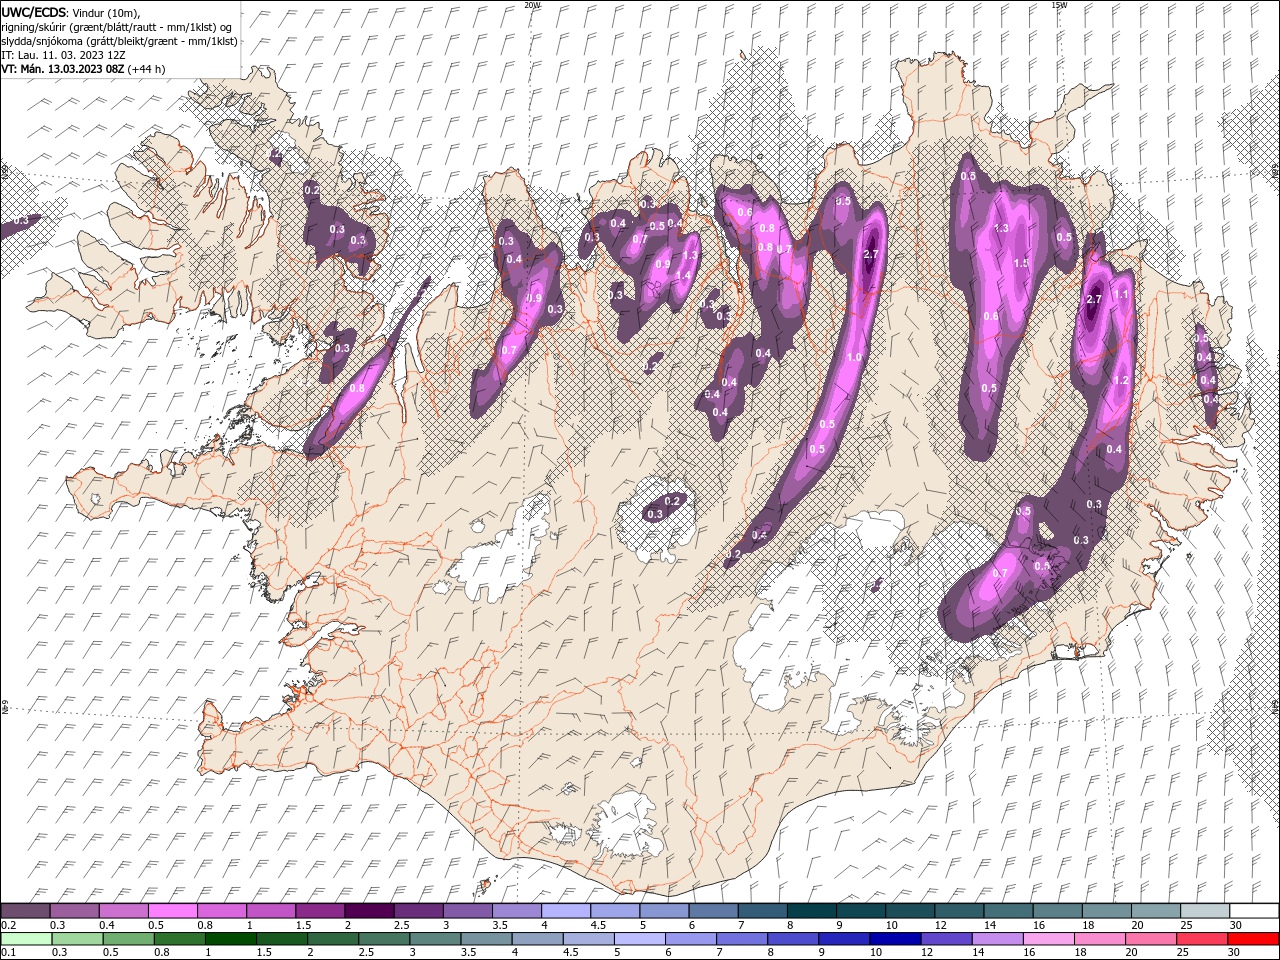Select the 'IT: Lau. 11. 03. 2023 12Z' line
This screenshot has height=960, width=1280.
coord(61,55)
